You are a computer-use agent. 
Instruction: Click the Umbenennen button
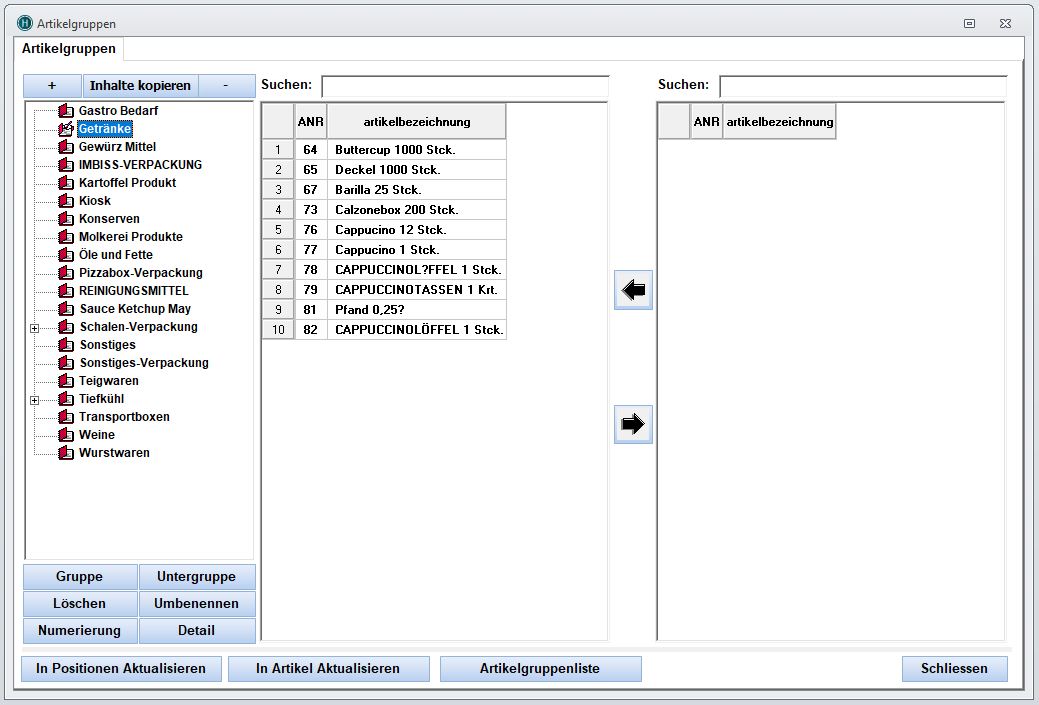(x=196, y=604)
